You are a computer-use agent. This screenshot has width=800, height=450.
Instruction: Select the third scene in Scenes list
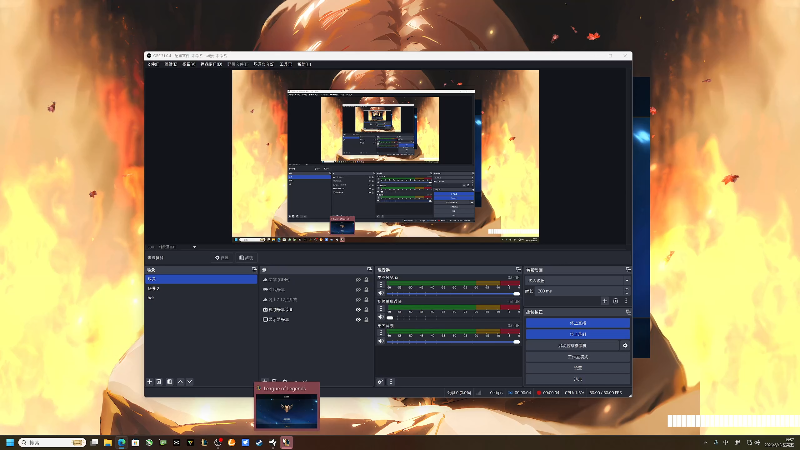[x=201, y=297]
